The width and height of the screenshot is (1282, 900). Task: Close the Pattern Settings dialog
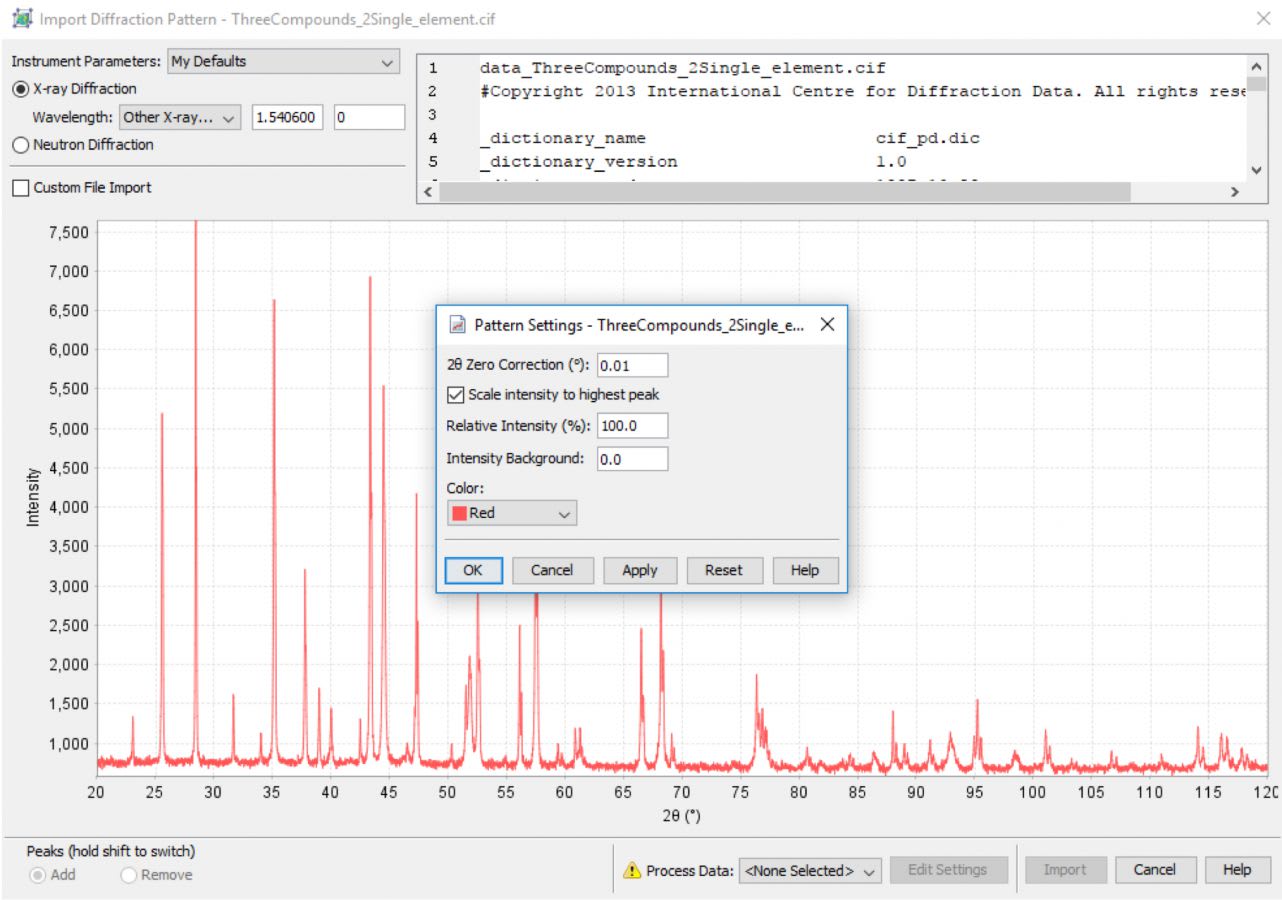pyautogui.click(x=827, y=325)
